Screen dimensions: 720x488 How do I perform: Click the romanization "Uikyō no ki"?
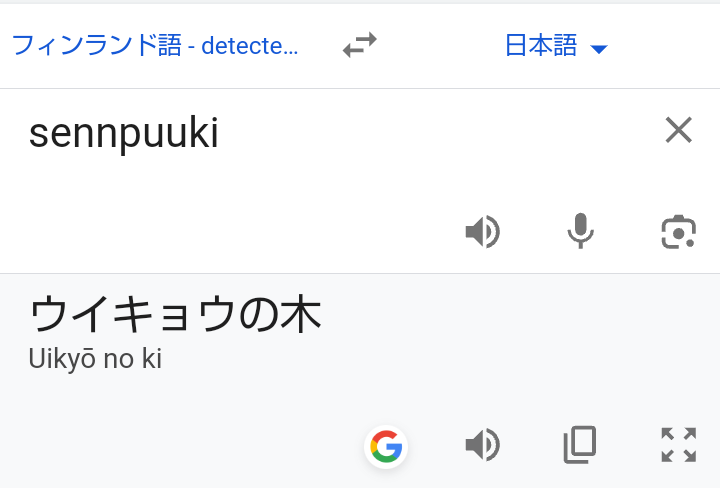tap(95, 359)
